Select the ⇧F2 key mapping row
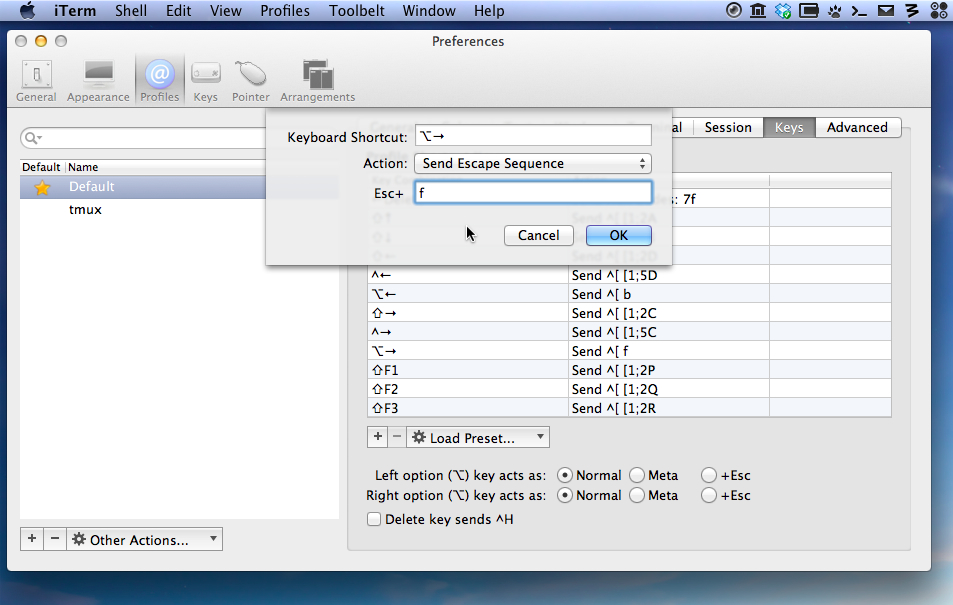 click(x=629, y=389)
